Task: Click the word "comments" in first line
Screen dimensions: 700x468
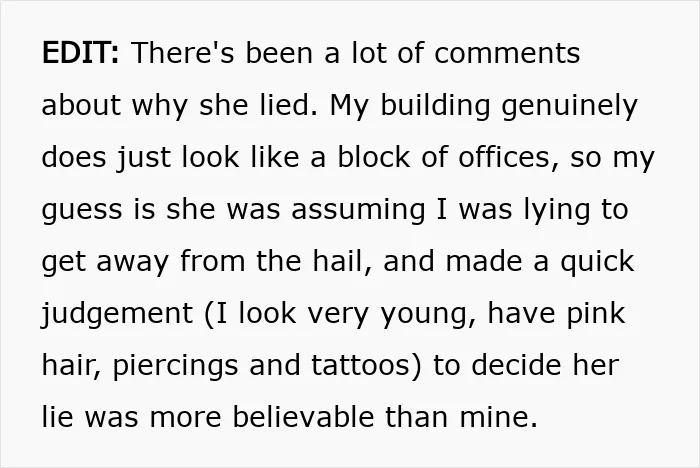Action: 507,53
